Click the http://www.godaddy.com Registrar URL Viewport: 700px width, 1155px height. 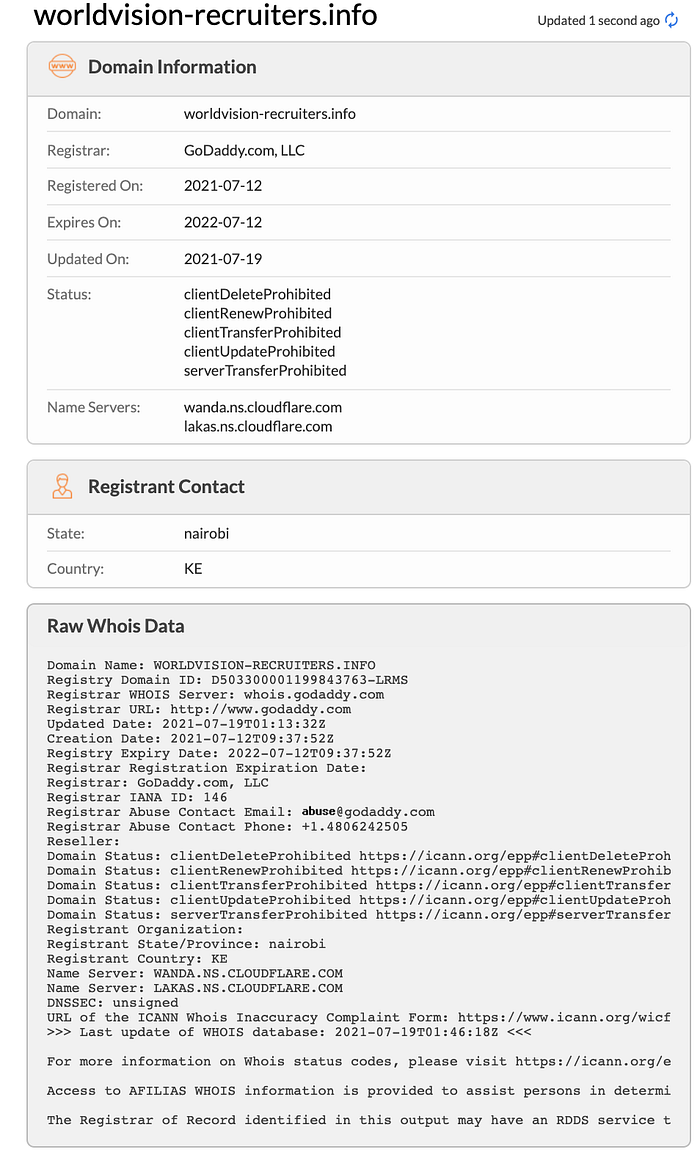(x=261, y=709)
